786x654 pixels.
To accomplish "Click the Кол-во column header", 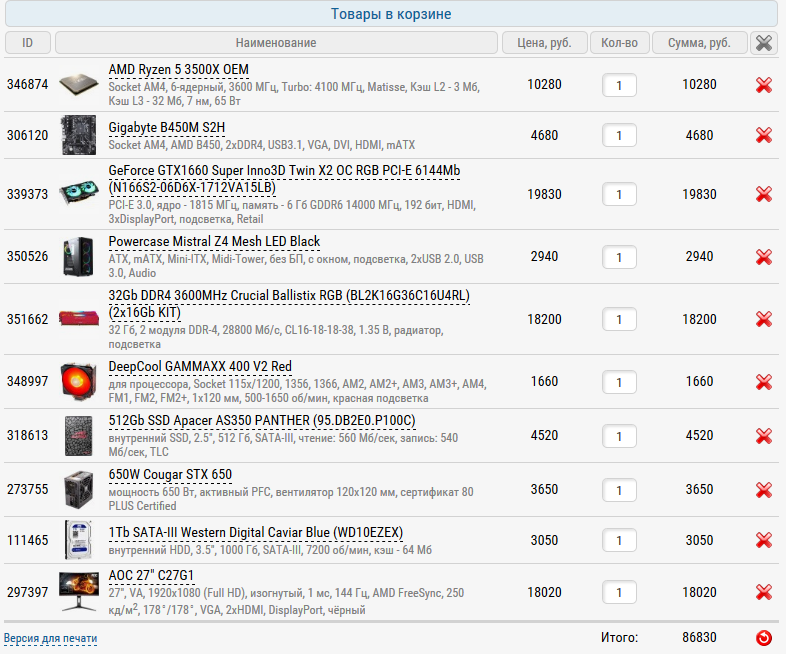I will [x=620, y=43].
